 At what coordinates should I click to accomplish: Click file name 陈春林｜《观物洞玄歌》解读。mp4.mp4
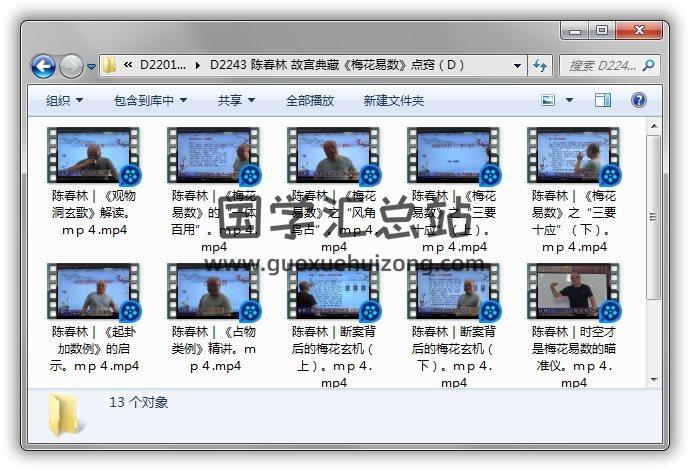point(94,213)
